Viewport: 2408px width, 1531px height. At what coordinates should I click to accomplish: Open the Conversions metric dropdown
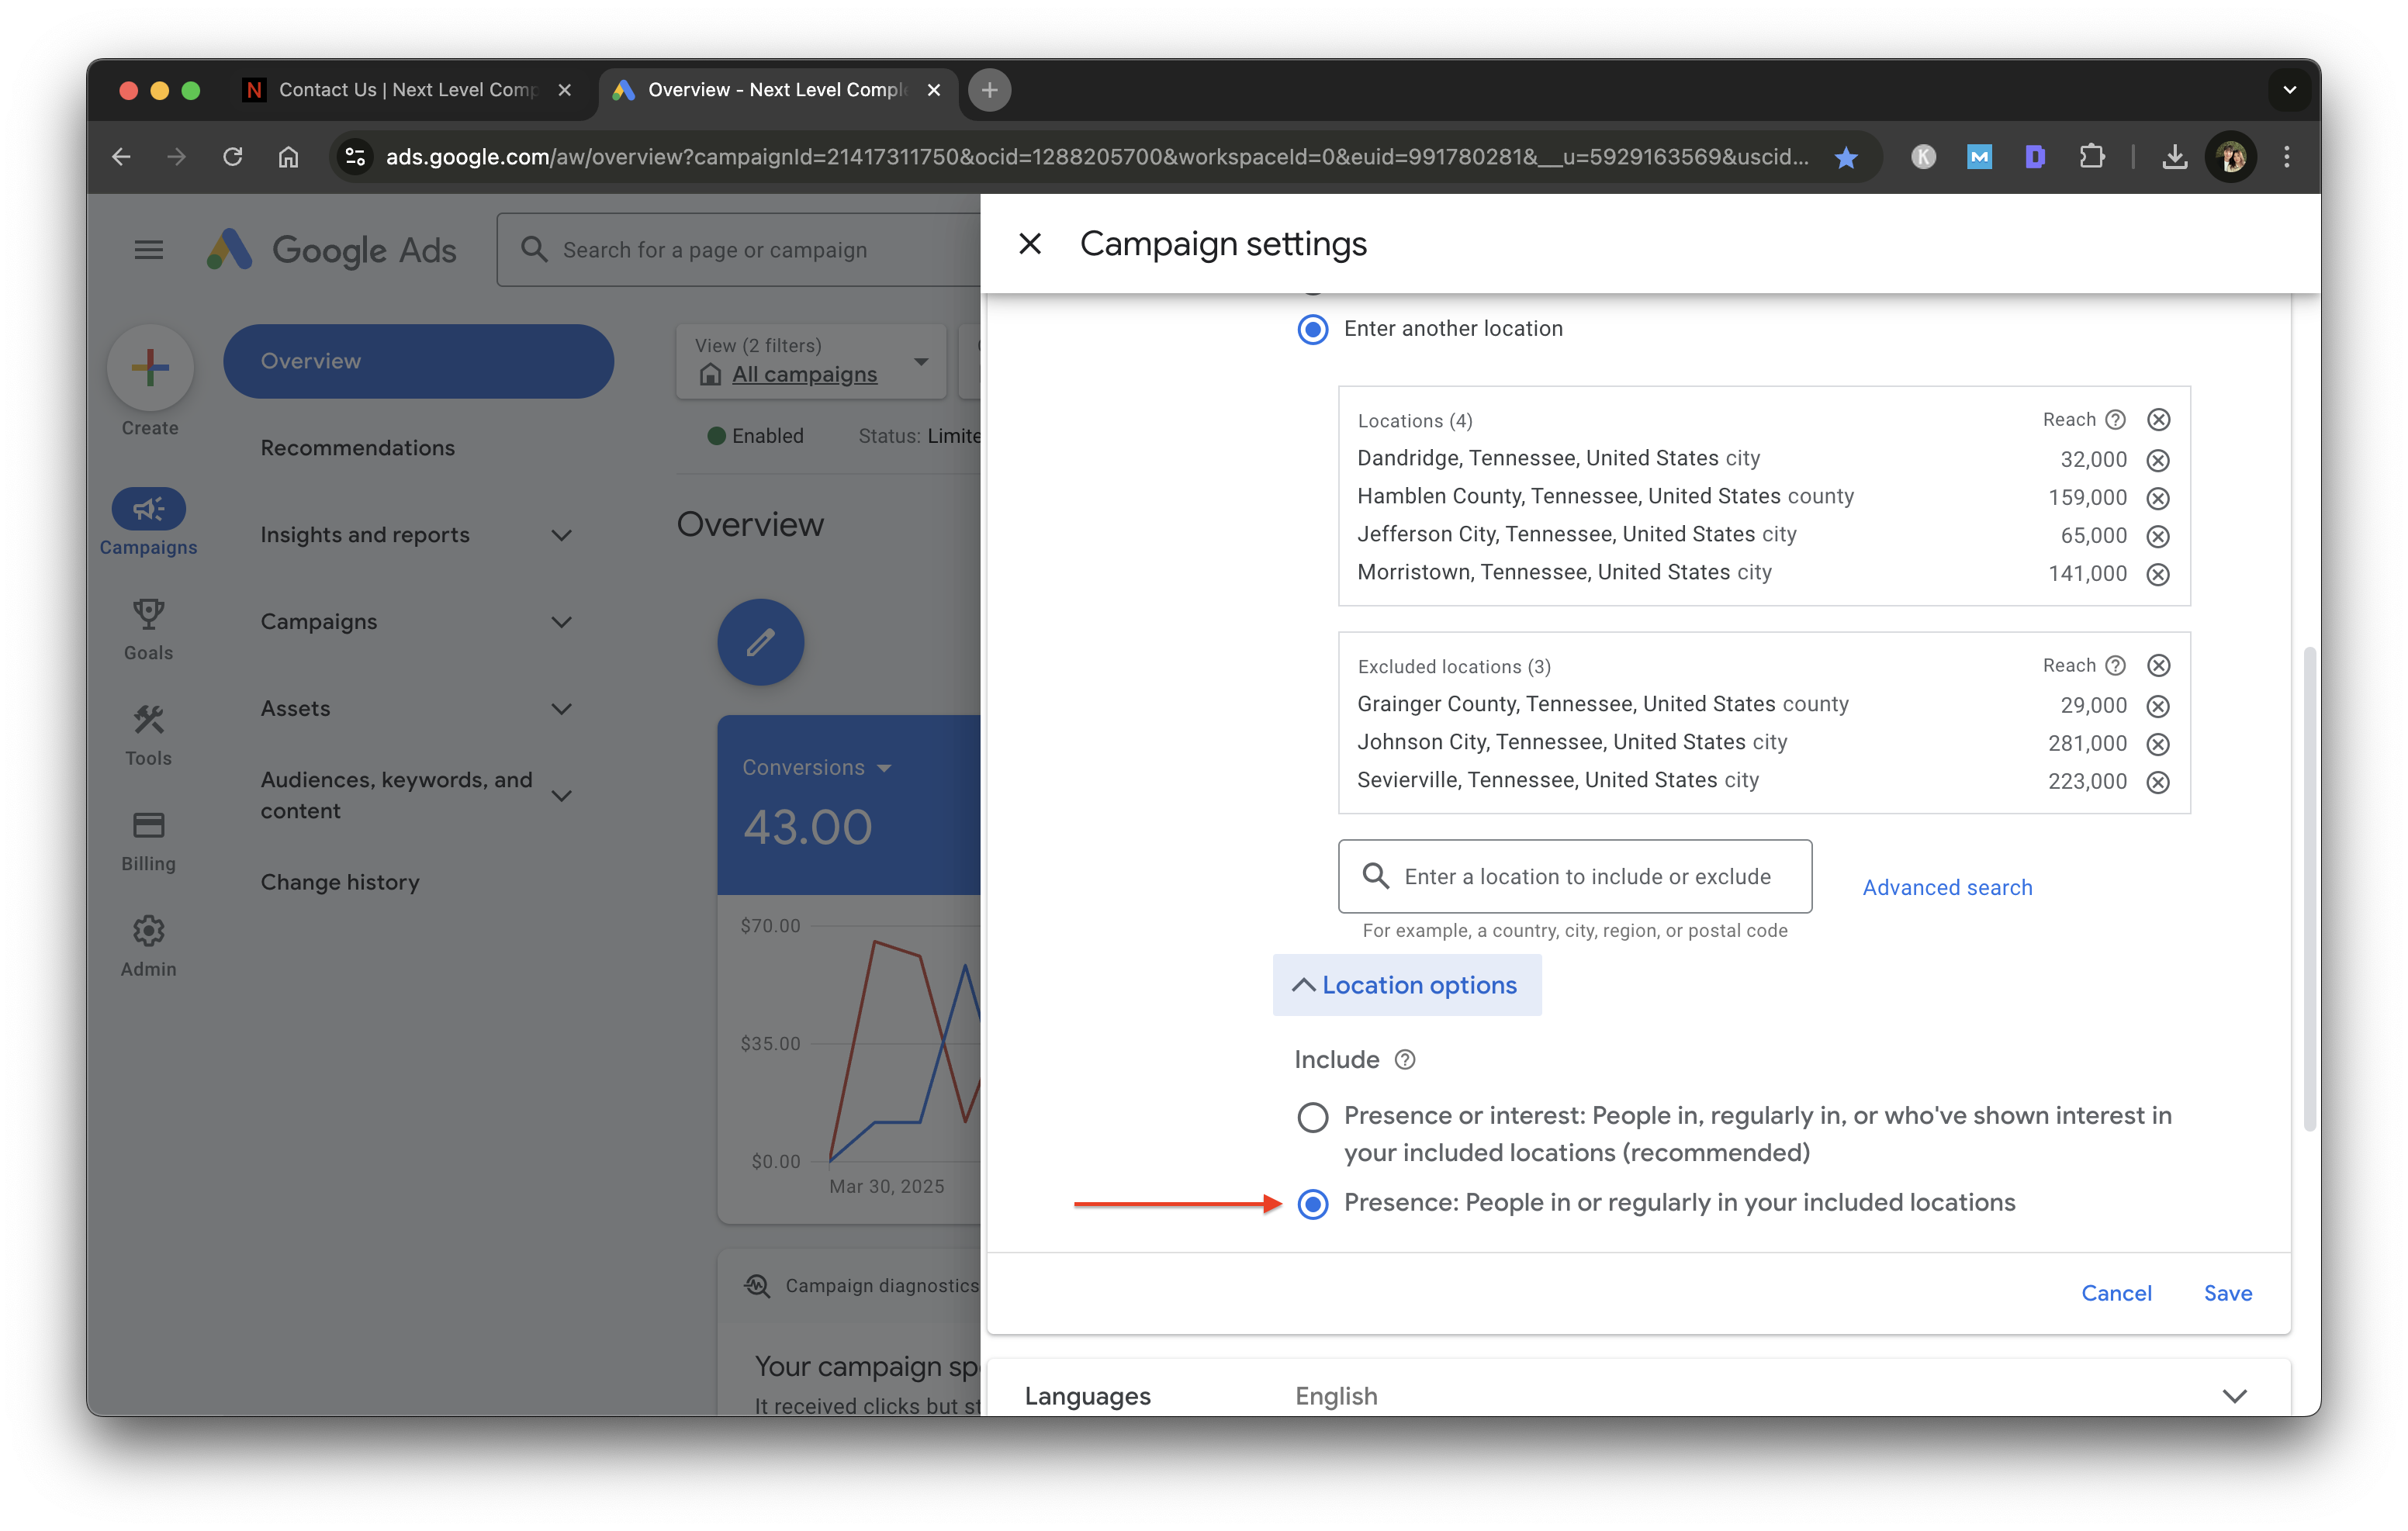[816, 767]
